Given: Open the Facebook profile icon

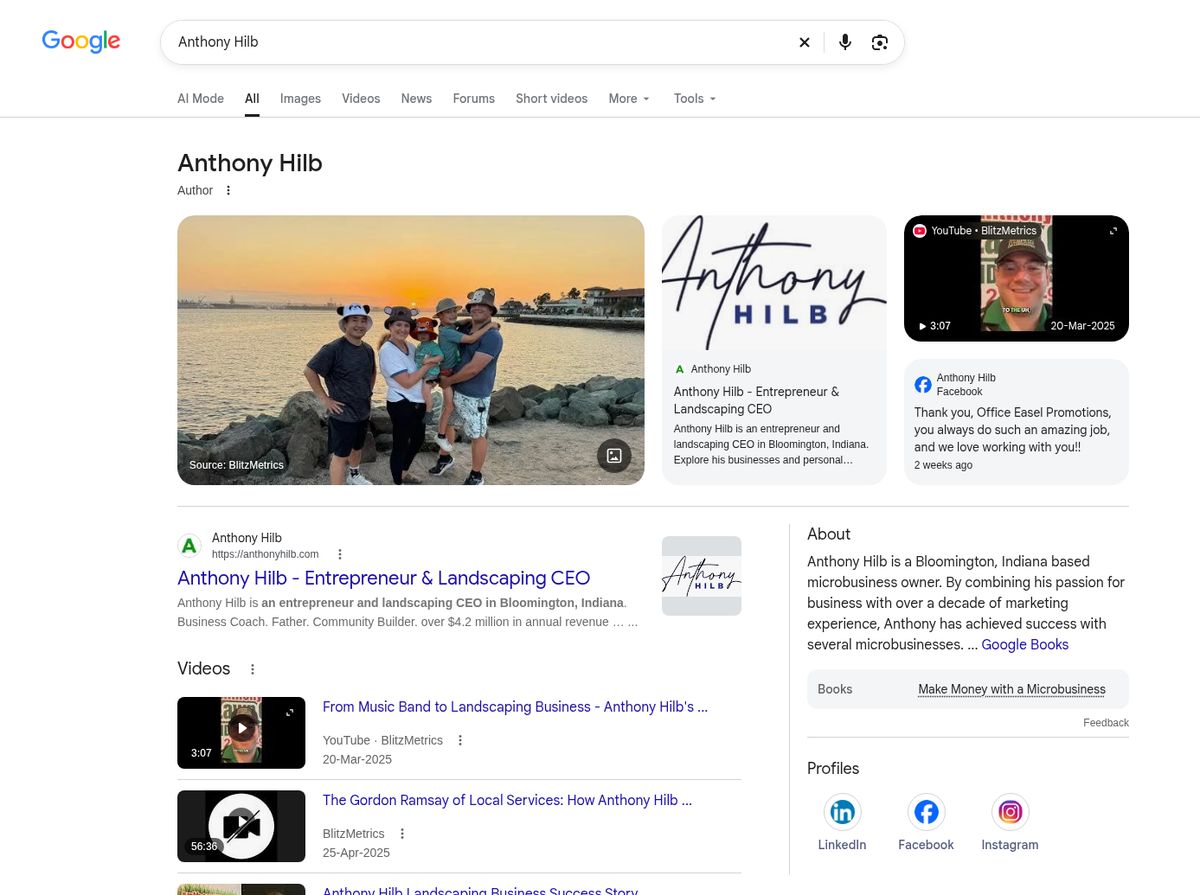Looking at the screenshot, I should 926,812.
